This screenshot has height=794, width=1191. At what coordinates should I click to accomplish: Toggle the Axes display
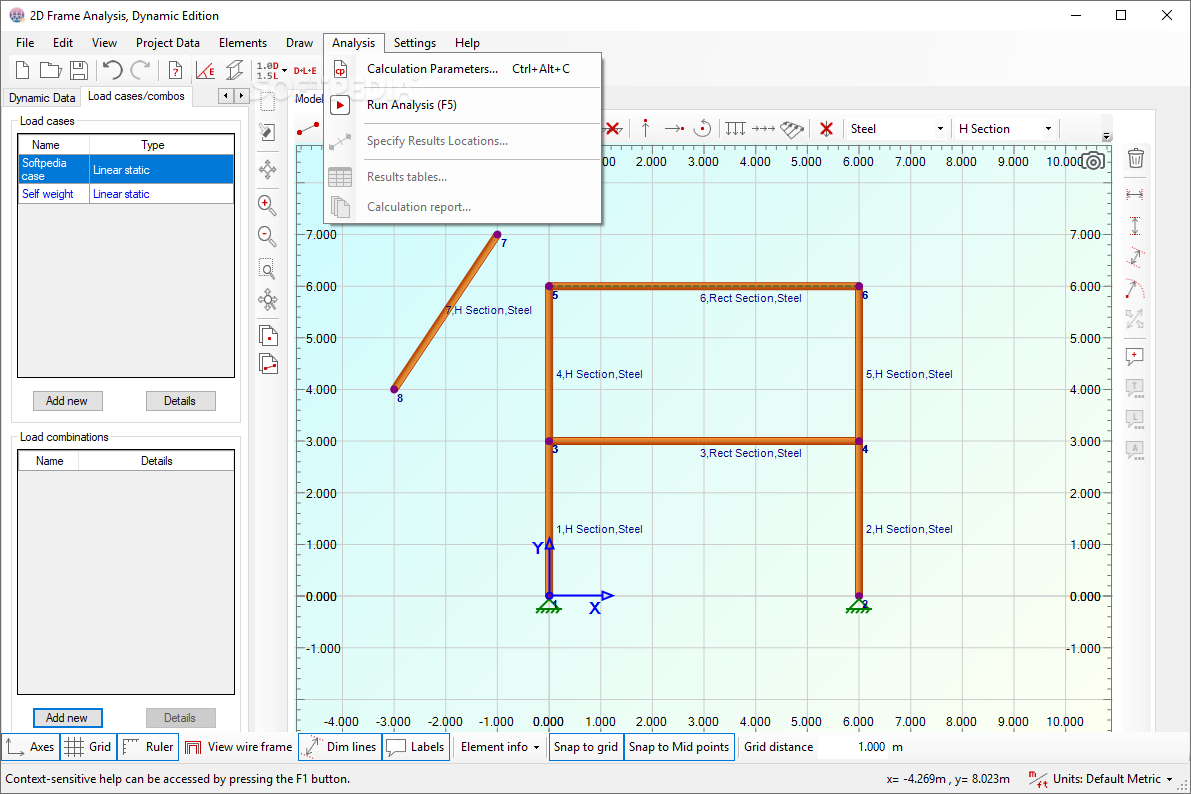pyautogui.click(x=30, y=747)
